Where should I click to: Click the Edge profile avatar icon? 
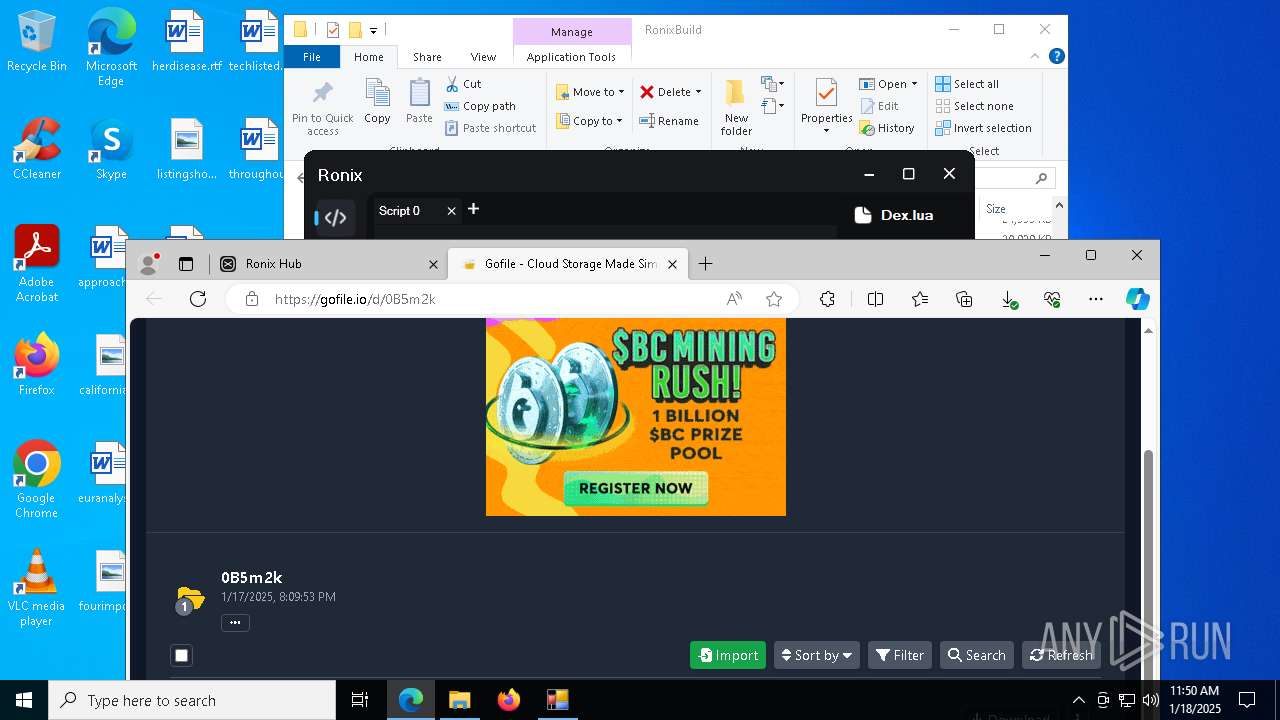(149, 264)
